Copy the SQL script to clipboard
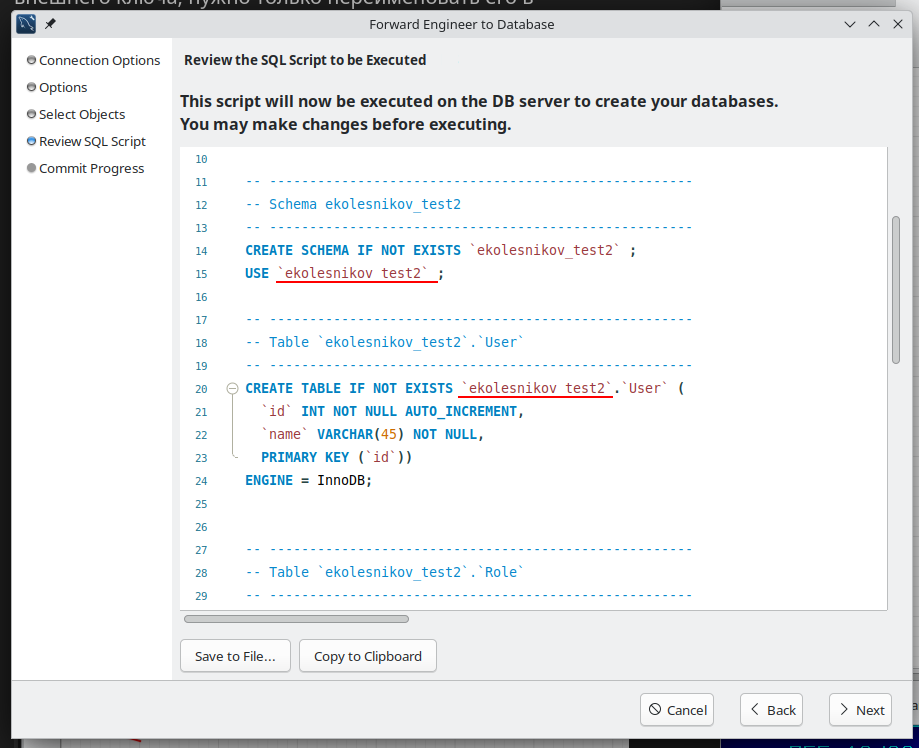The width and height of the screenshot is (919, 748). [x=367, y=656]
